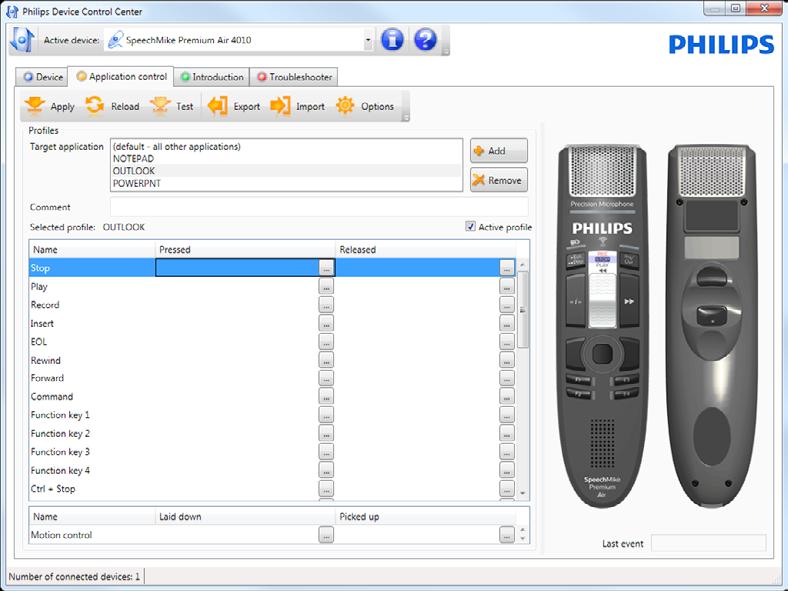Open Pressed ellipsis for Function key 1

tap(326, 415)
